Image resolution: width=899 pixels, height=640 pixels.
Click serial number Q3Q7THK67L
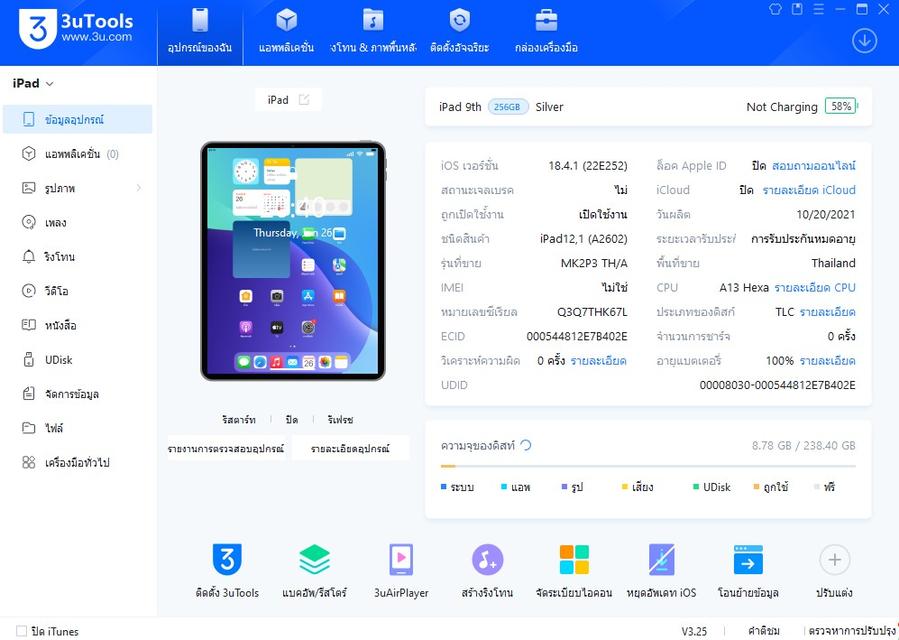point(592,312)
